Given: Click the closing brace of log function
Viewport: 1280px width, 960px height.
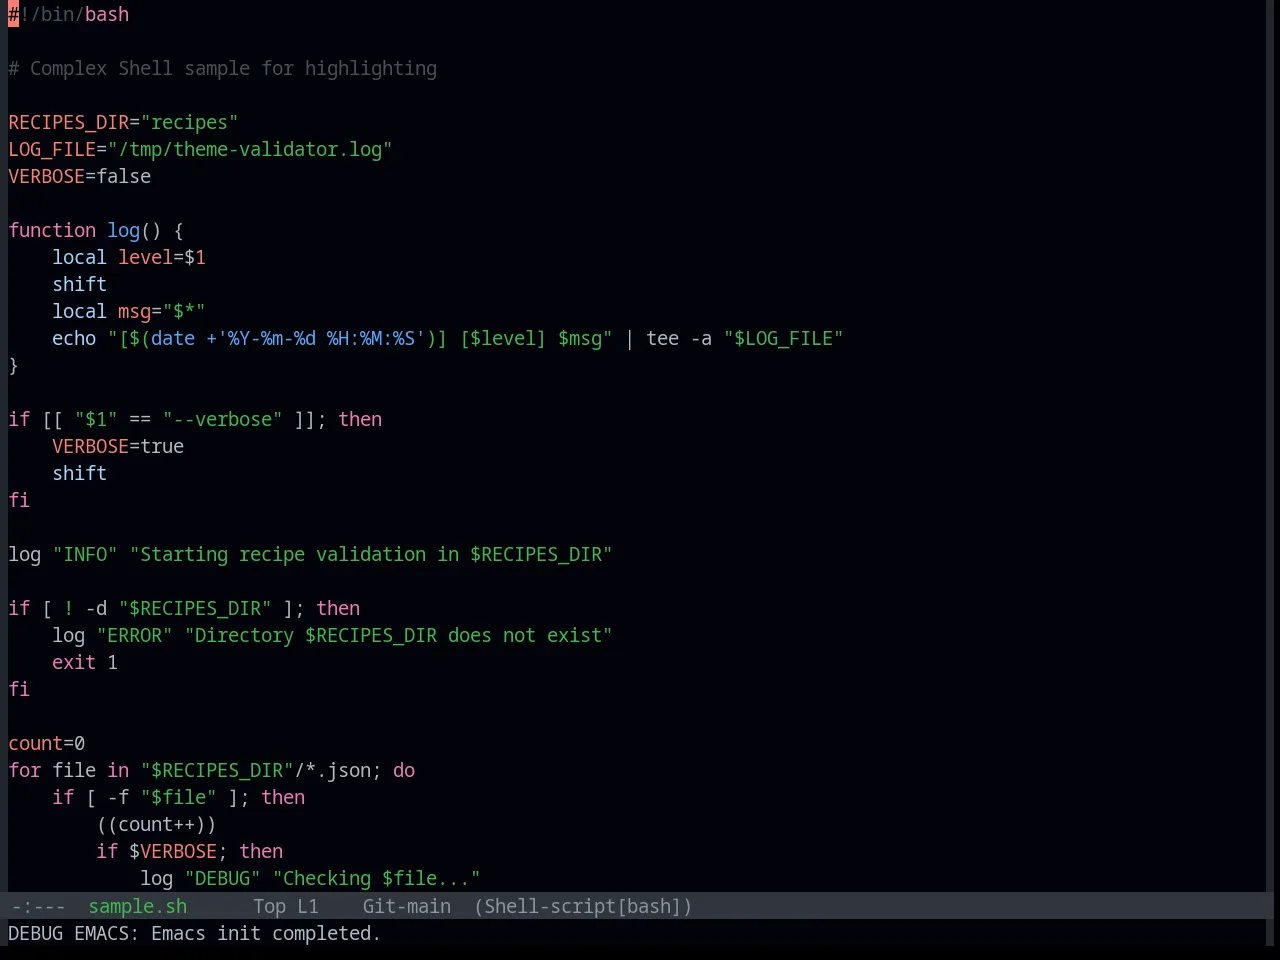Looking at the screenshot, I should (13, 365).
